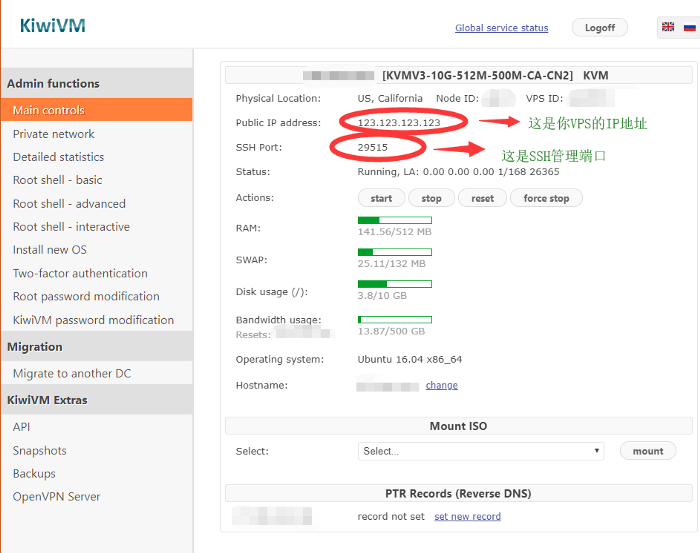This screenshot has height=553, width=700.
Task: Start the VPS with start button
Action: click(381, 198)
